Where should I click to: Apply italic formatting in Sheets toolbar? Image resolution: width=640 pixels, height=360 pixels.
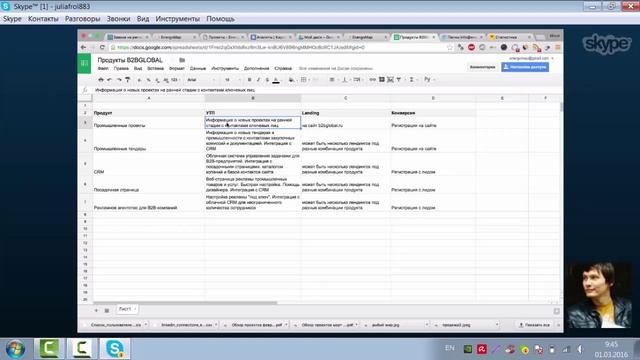click(258, 80)
